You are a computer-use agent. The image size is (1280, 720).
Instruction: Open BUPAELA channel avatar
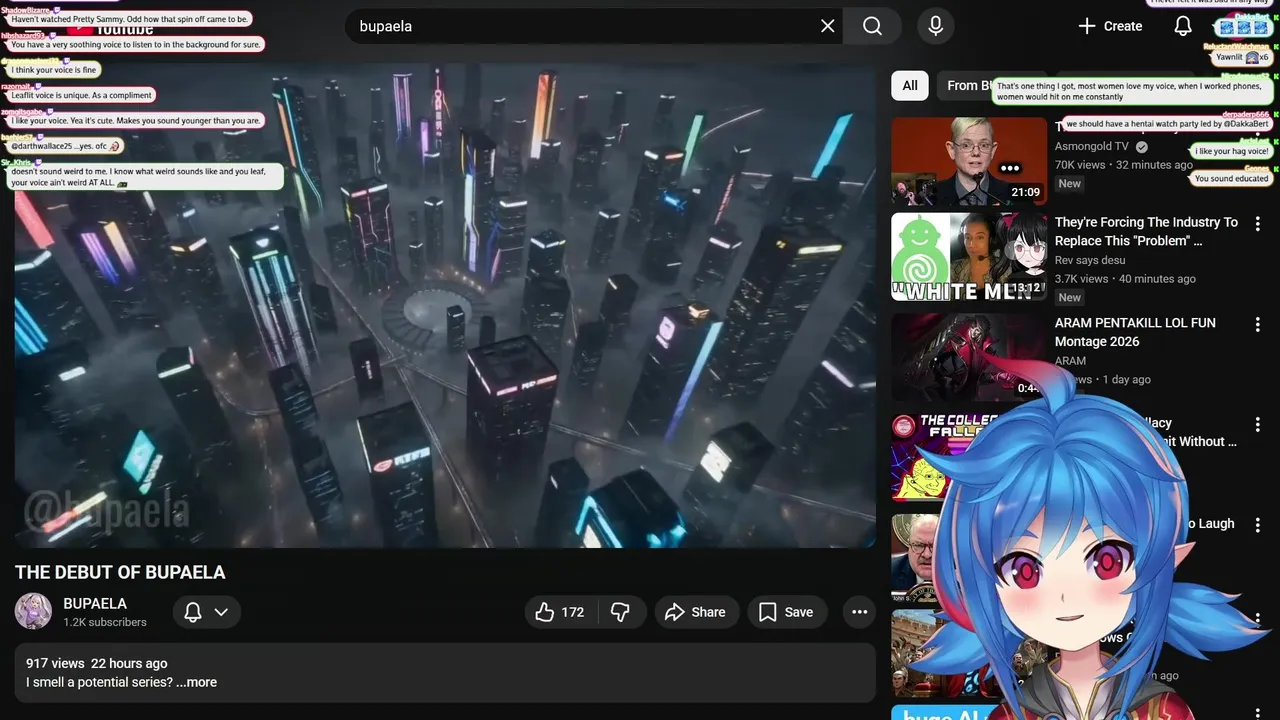tap(33, 611)
